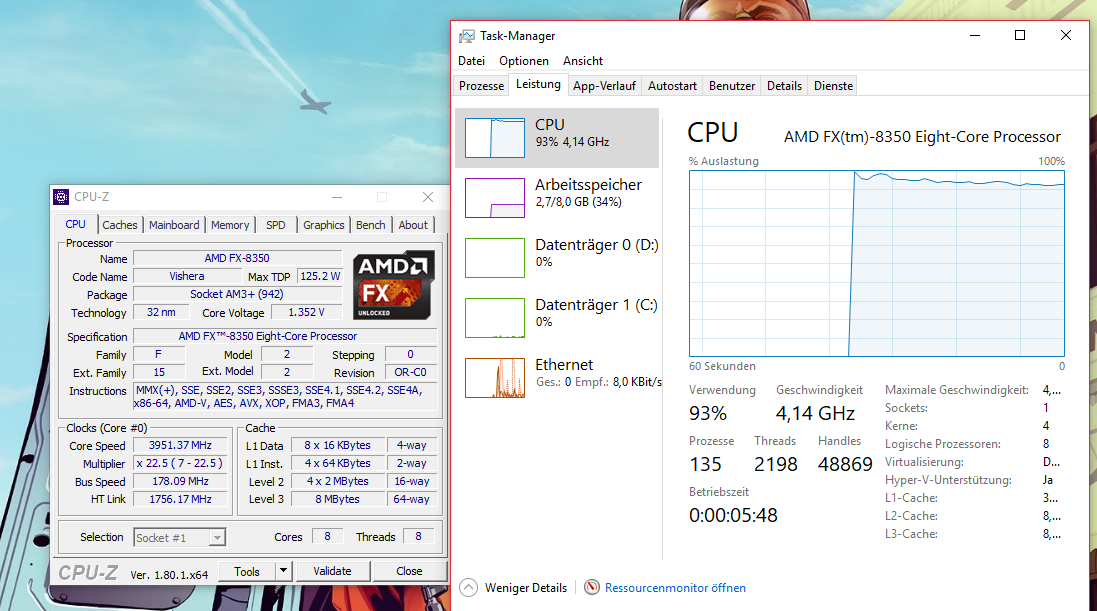Viewport: 1097px width, 611px height.
Task: Click the Core Speed 3951.37 MHz value
Action: [180, 445]
